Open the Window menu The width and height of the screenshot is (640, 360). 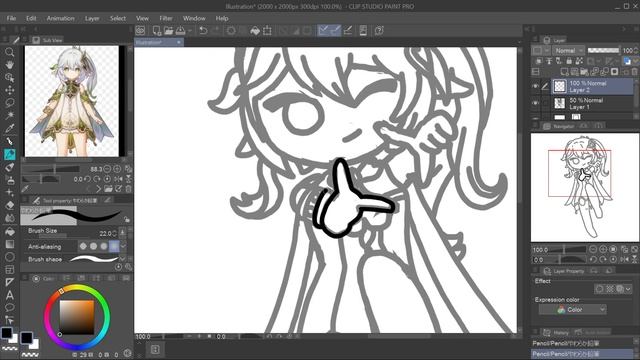coord(194,18)
